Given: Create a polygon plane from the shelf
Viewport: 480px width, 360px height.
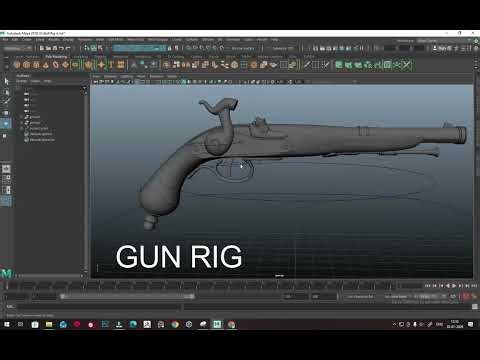Looking at the screenshot, I should click(65, 65).
